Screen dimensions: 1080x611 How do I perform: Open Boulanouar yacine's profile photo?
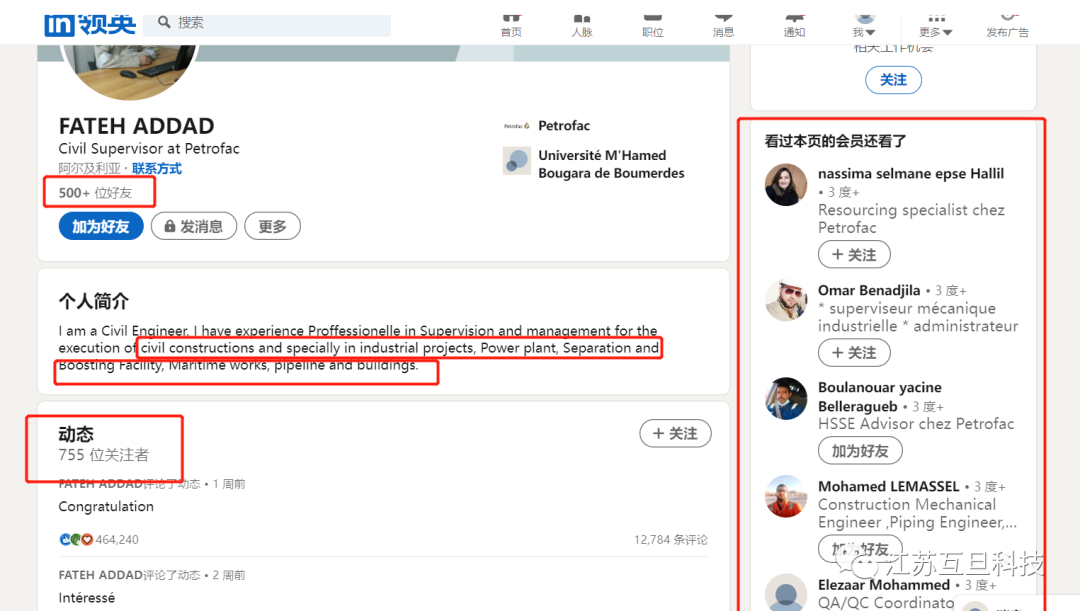tap(786, 398)
